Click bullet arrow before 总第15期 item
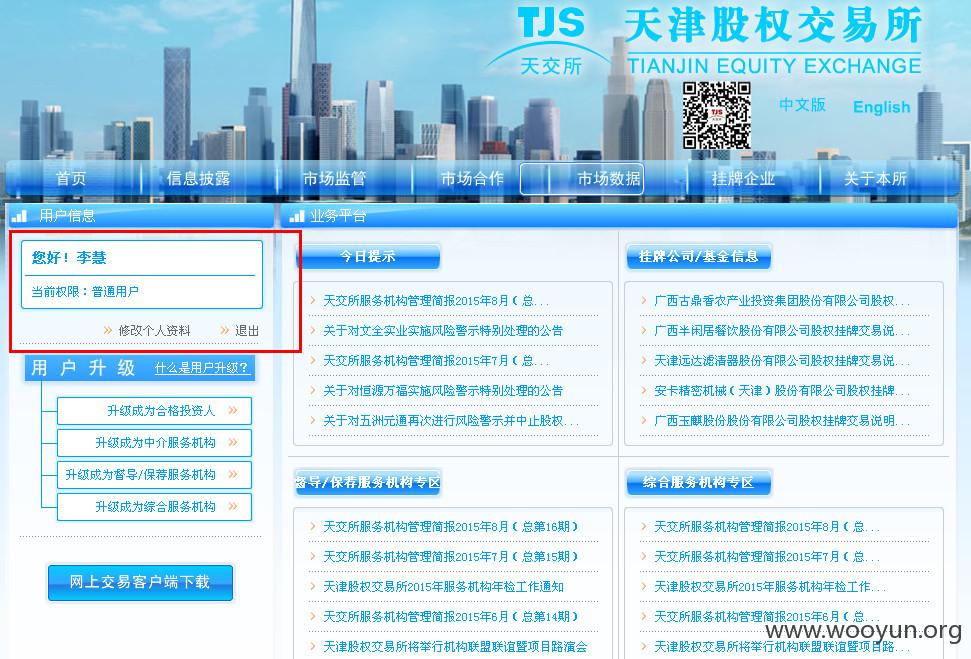Image resolution: width=971 pixels, height=659 pixels. (313, 556)
